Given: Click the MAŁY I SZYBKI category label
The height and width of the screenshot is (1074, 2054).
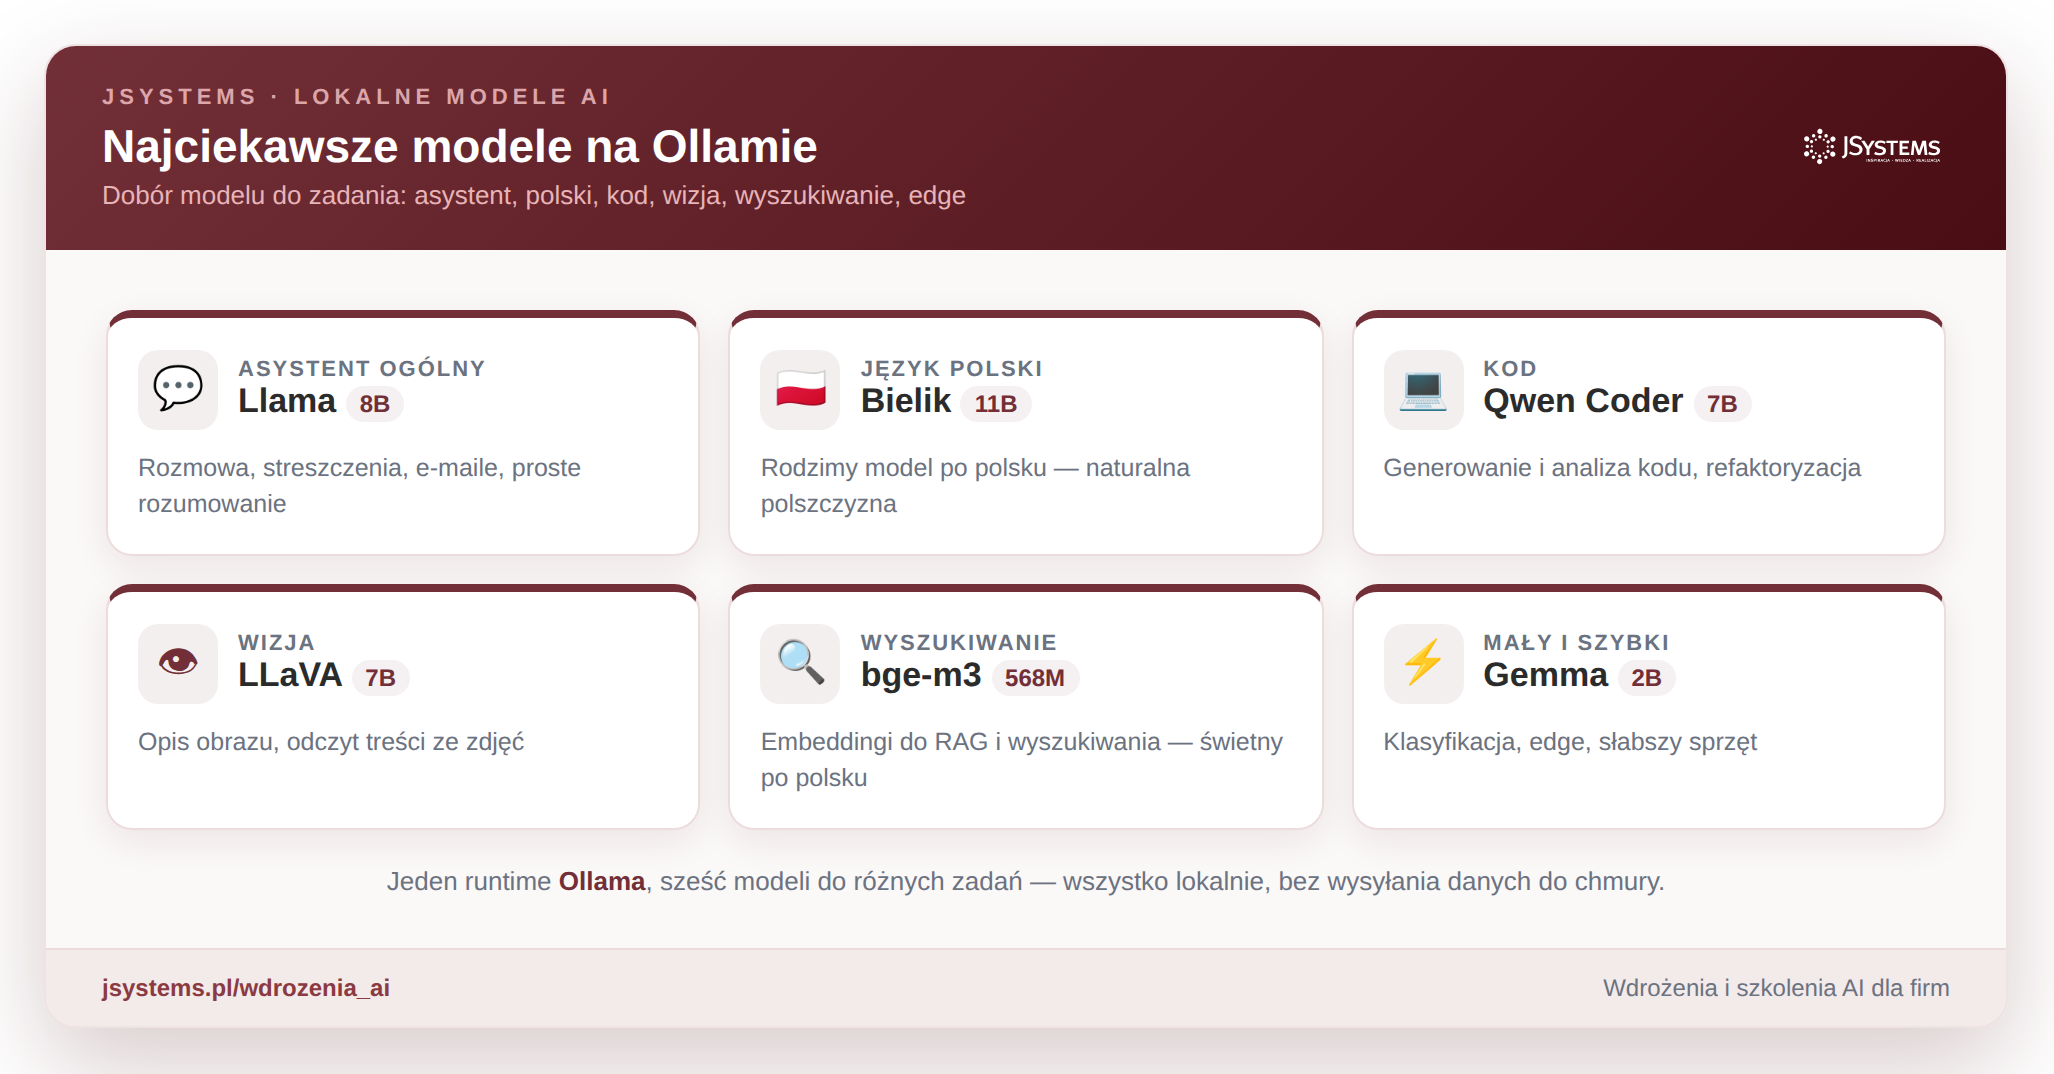Looking at the screenshot, I should coord(1576,642).
